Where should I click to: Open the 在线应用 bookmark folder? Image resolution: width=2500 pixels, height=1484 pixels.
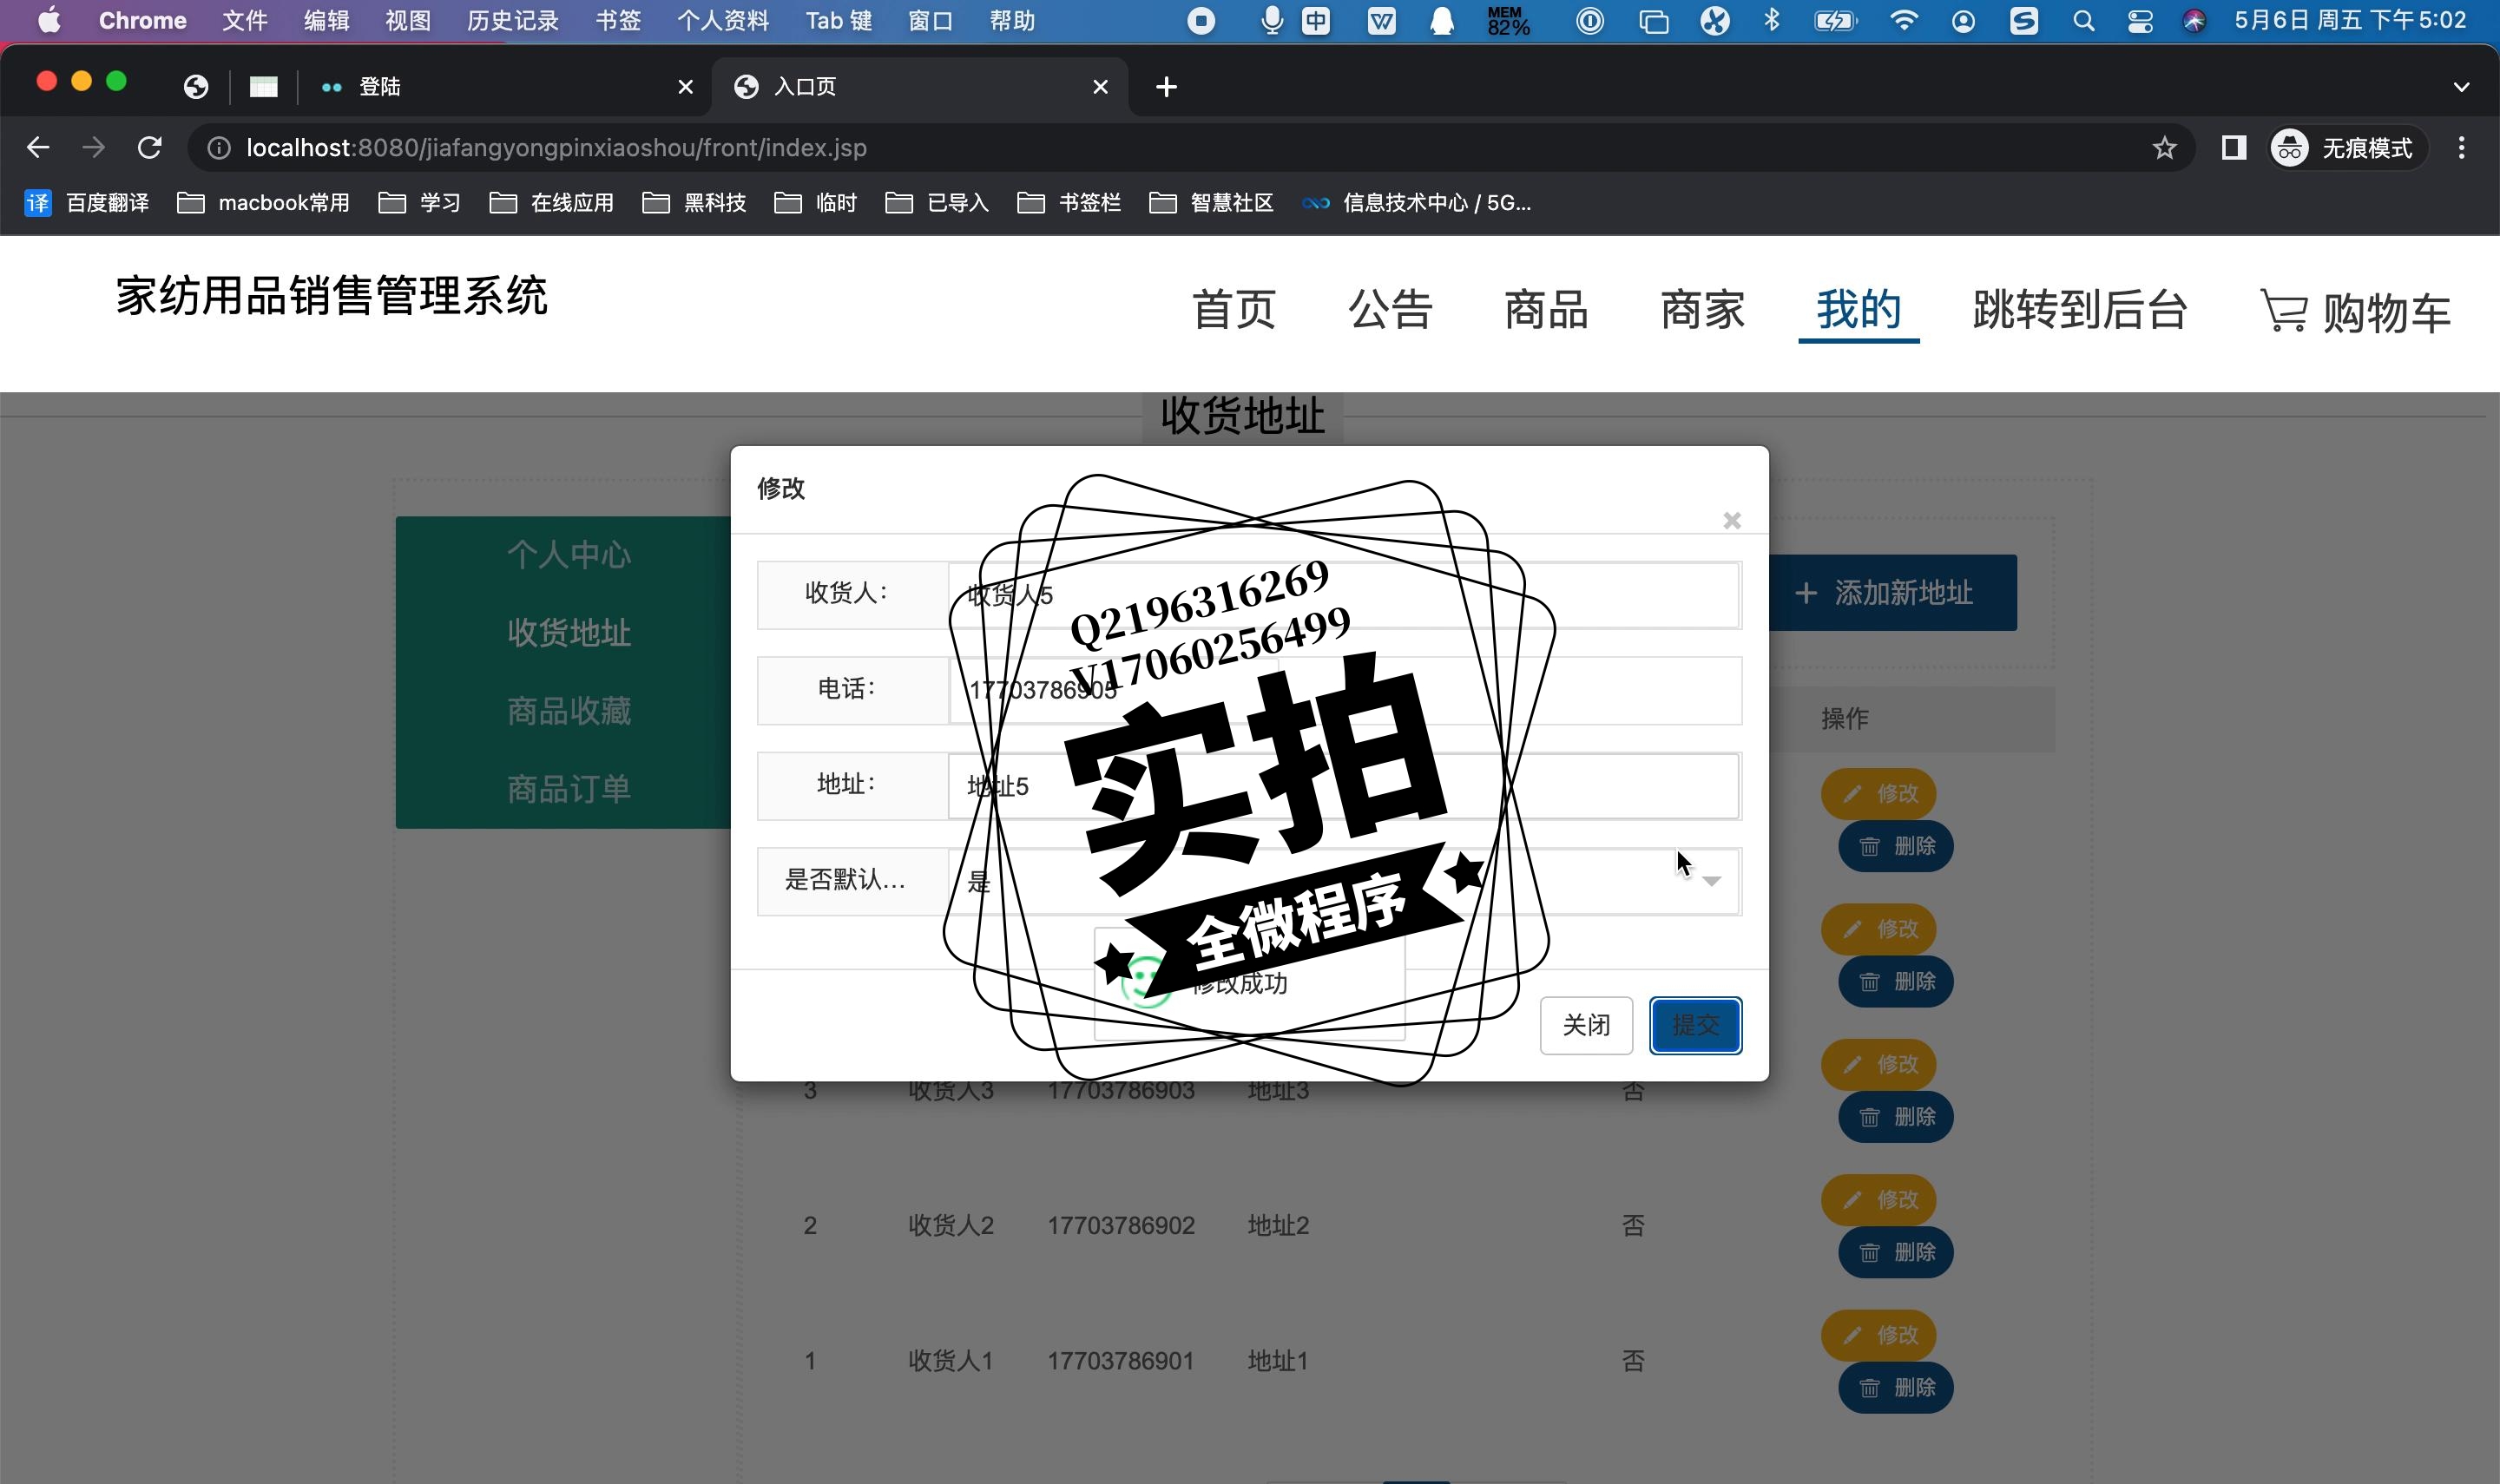[x=551, y=203]
